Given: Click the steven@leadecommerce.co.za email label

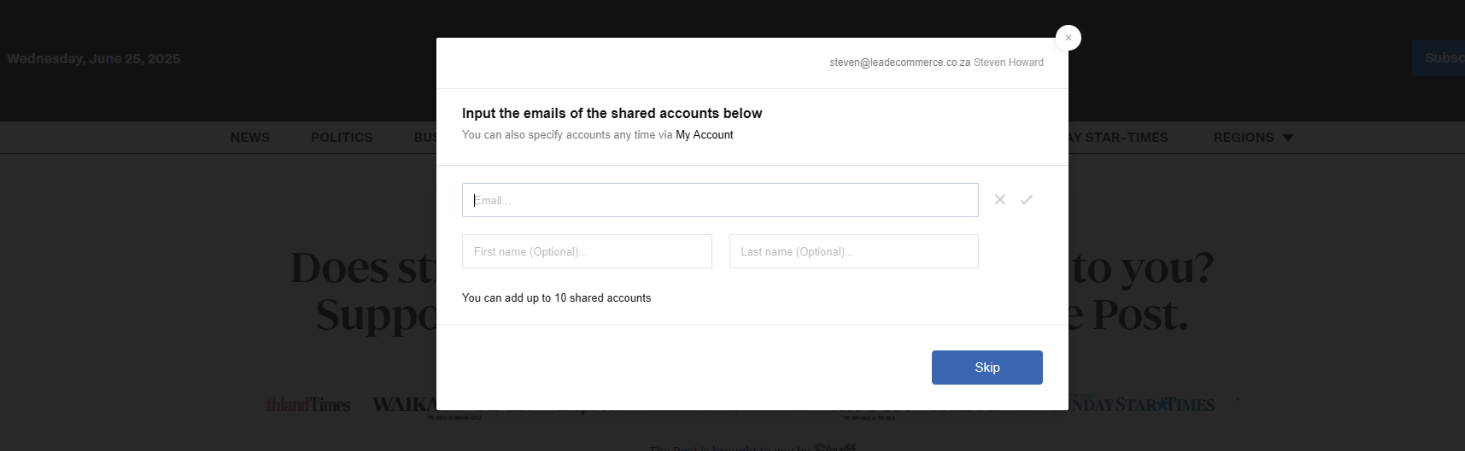Looking at the screenshot, I should (x=900, y=62).
